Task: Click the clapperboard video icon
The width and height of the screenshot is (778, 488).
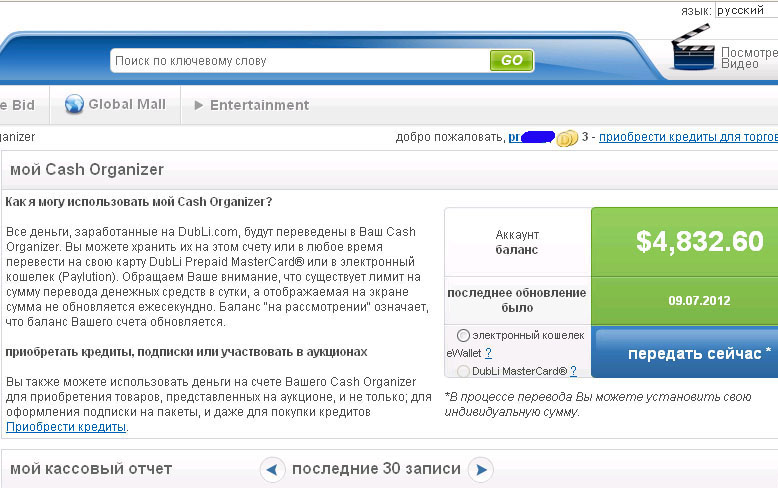Action: pyautogui.click(x=693, y=48)
